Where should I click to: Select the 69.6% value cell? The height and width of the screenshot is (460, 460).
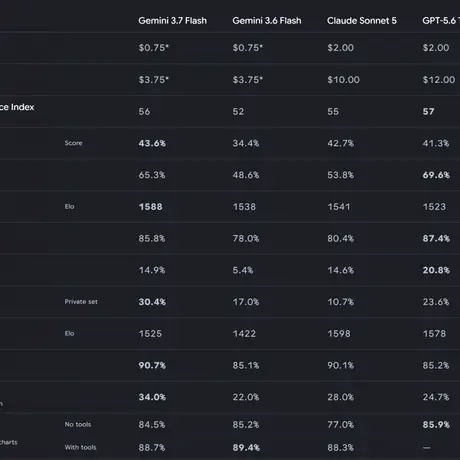tap(436, 175)
